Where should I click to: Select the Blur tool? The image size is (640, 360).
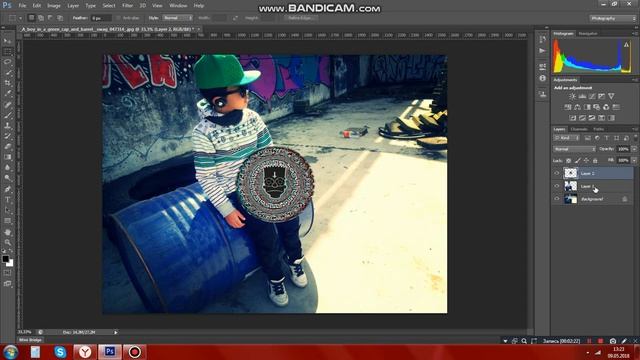click(x=7, y=168)
